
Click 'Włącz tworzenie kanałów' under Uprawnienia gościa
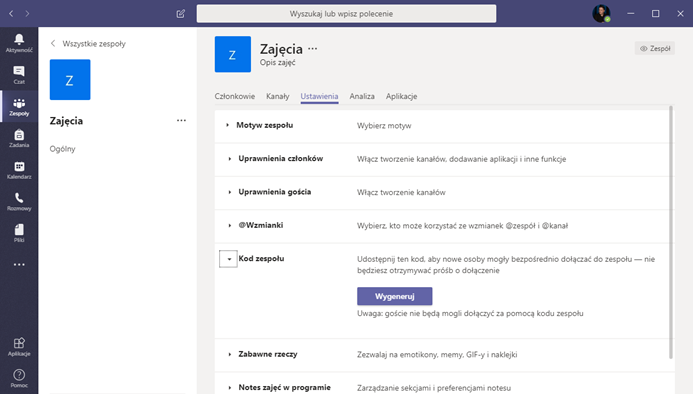pyautogui.click(x=401, y=192)
